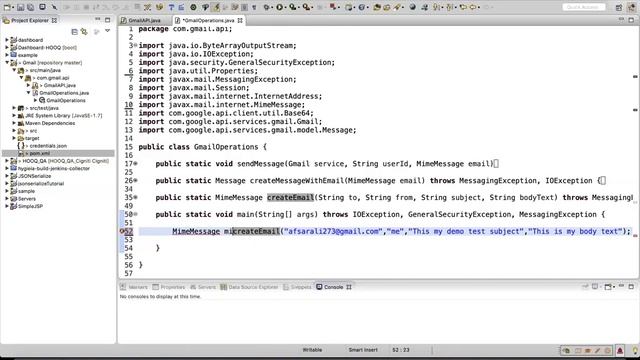The image size is (640, 360).
Task: Click the Save All toolbar icon
Action: point(30,7)
